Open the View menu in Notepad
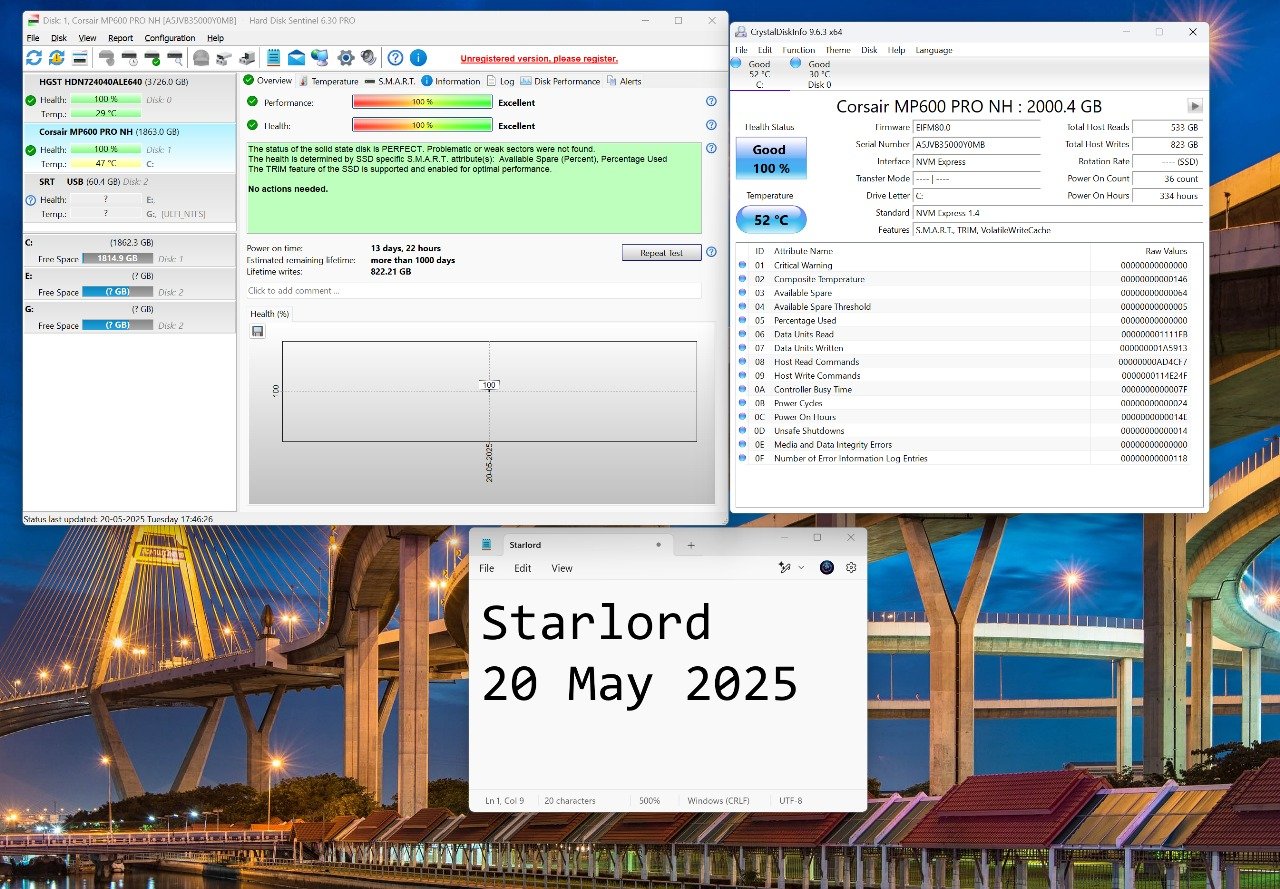This screenshot has height=889, width=1280. pyautogui.click(x=562, y=568)
